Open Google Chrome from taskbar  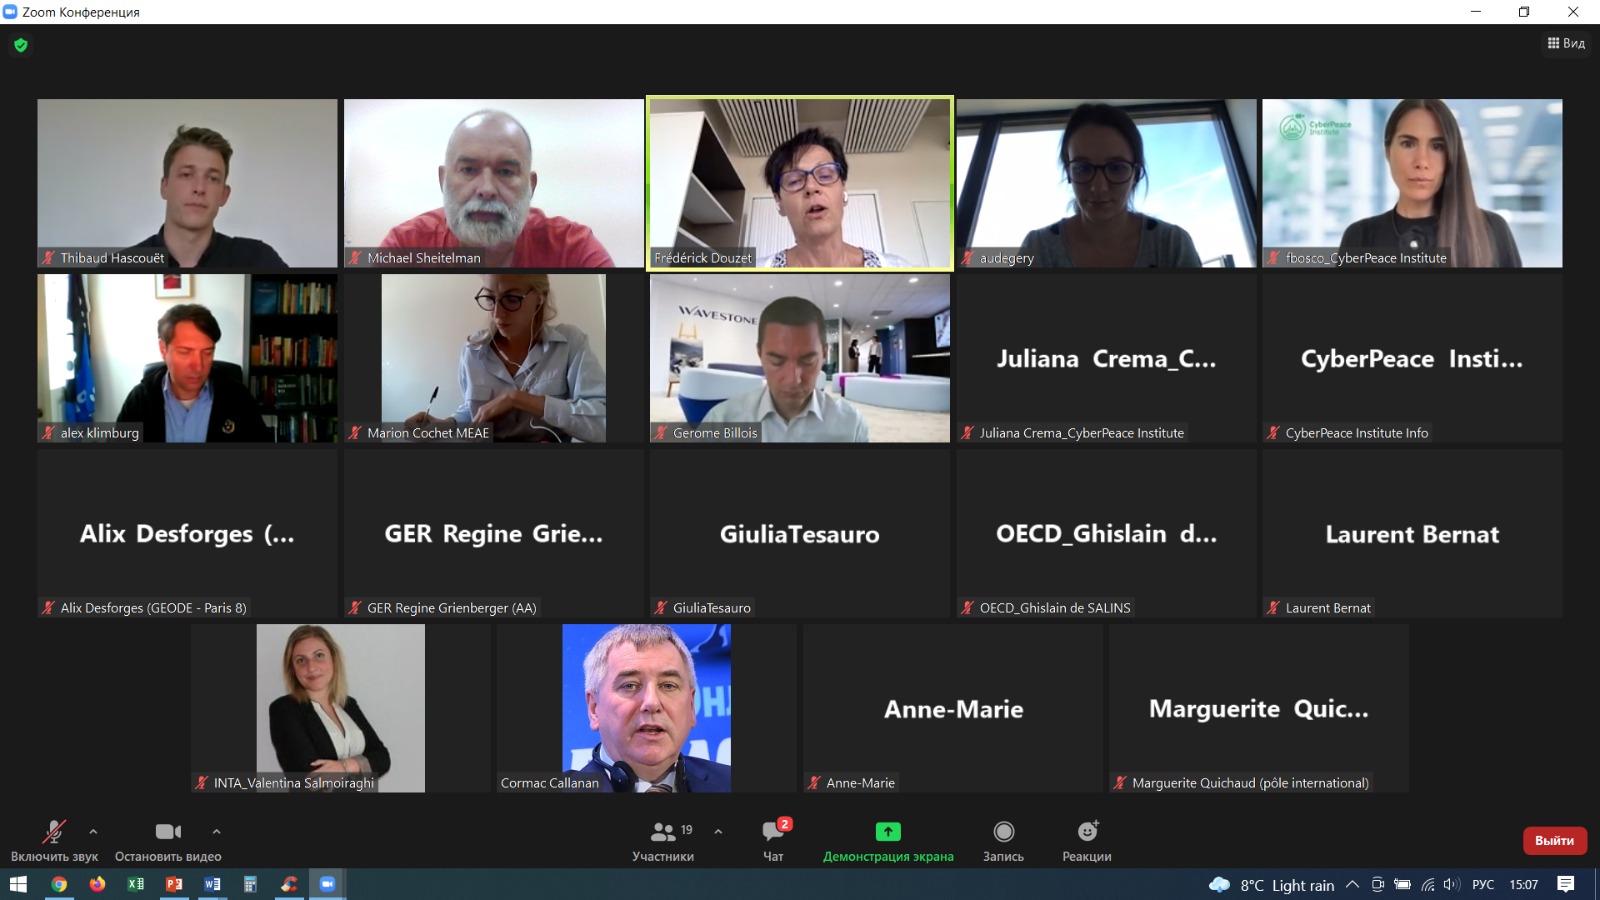click(59, 884)
